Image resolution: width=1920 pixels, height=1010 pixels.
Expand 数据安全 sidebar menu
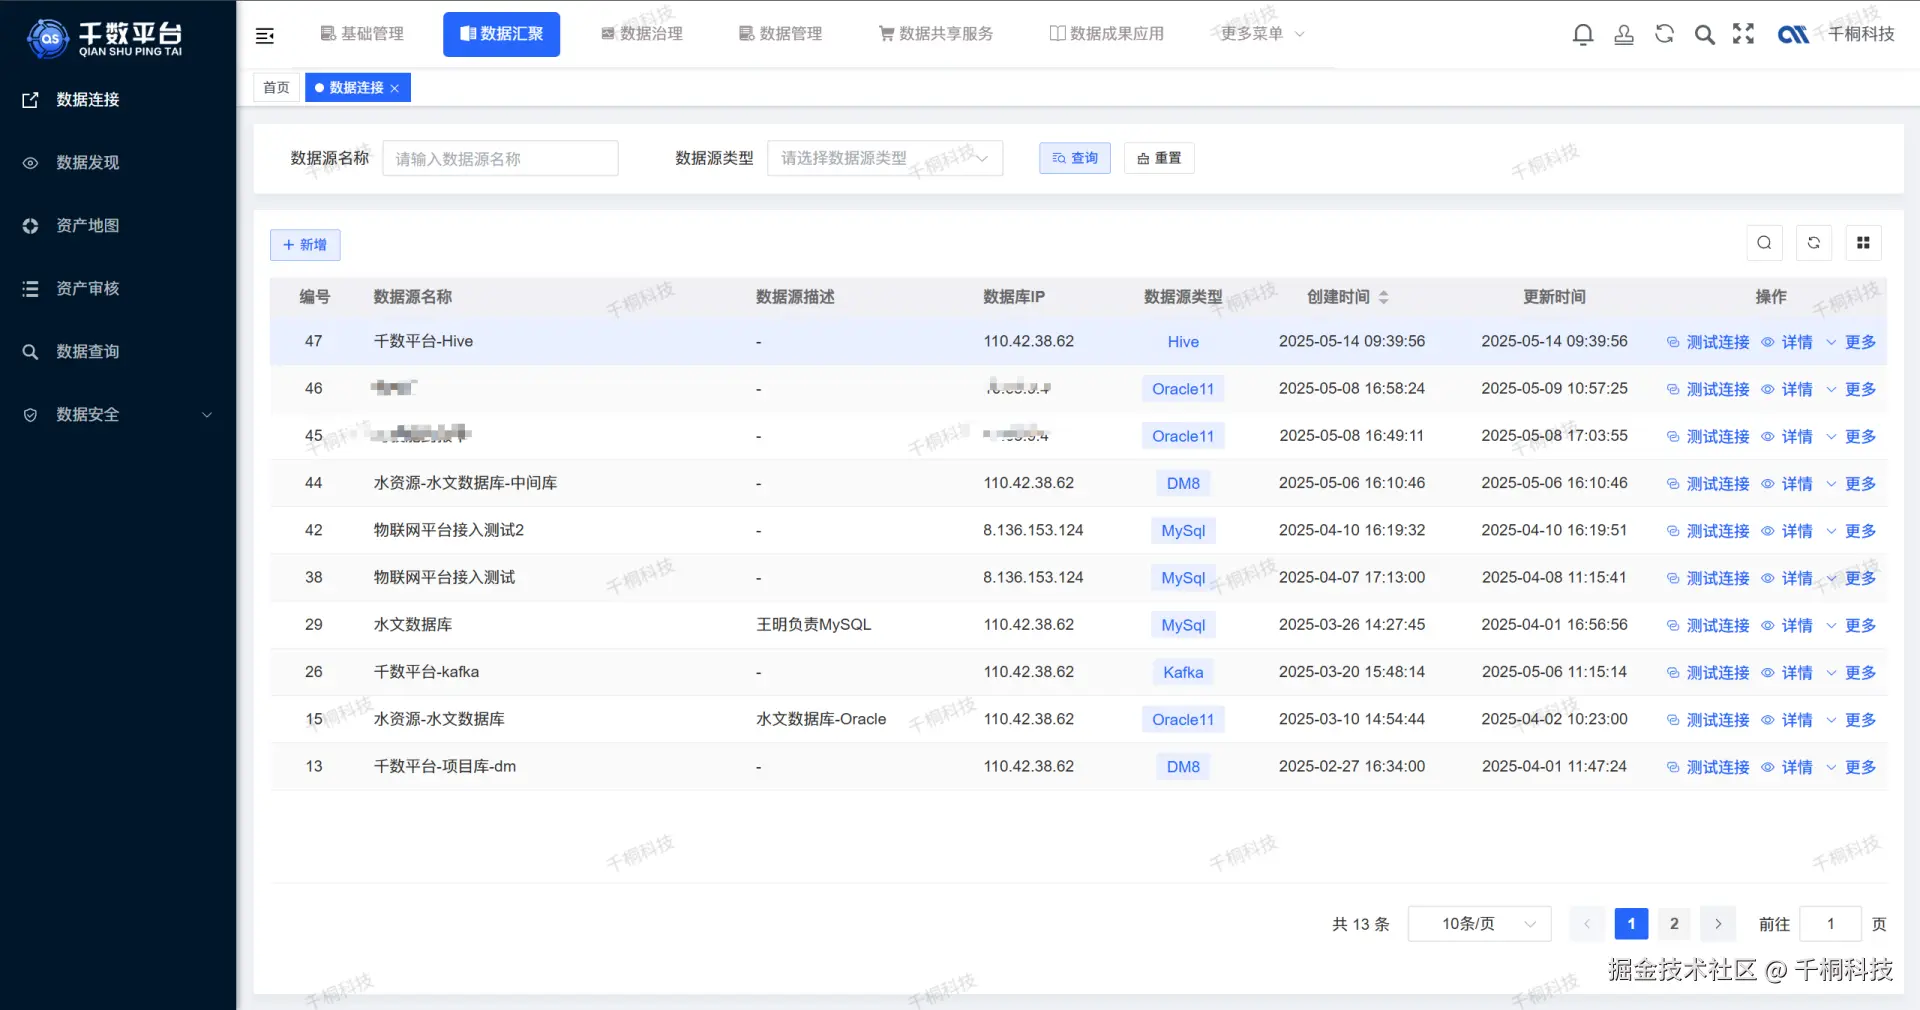[x=118, y=415]
